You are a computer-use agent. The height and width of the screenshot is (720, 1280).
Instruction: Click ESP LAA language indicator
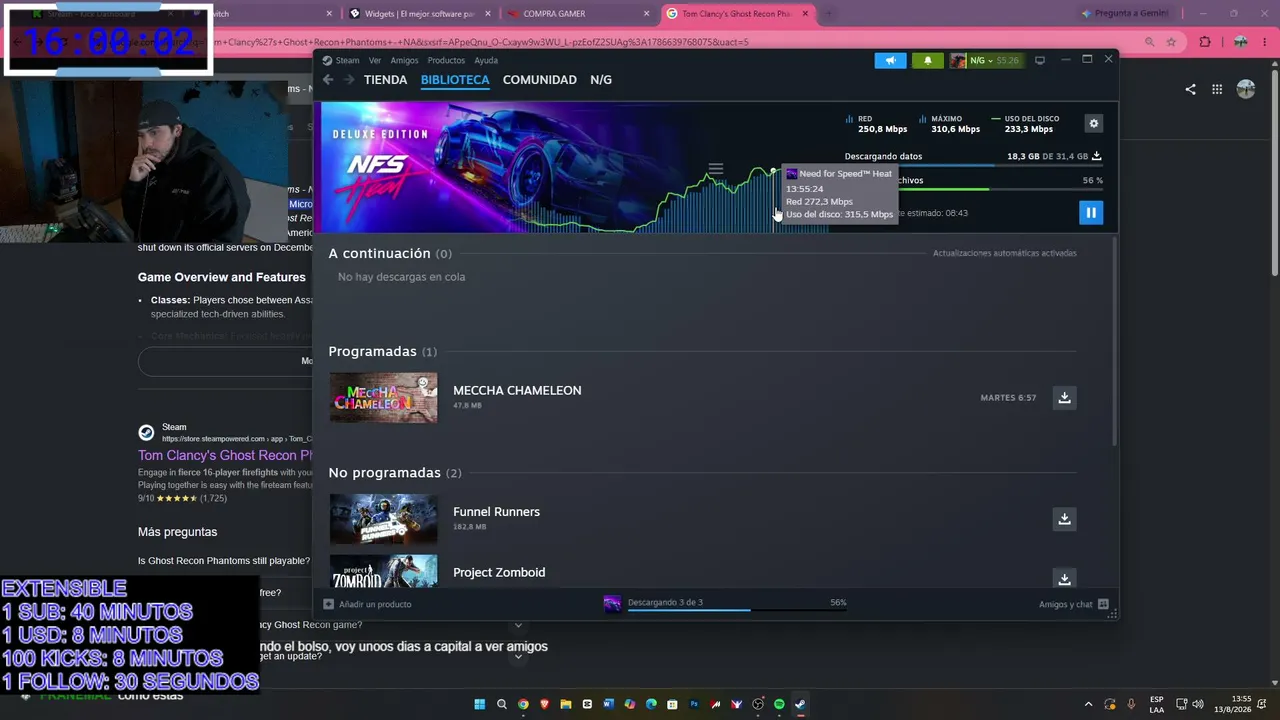[1156, 704]
